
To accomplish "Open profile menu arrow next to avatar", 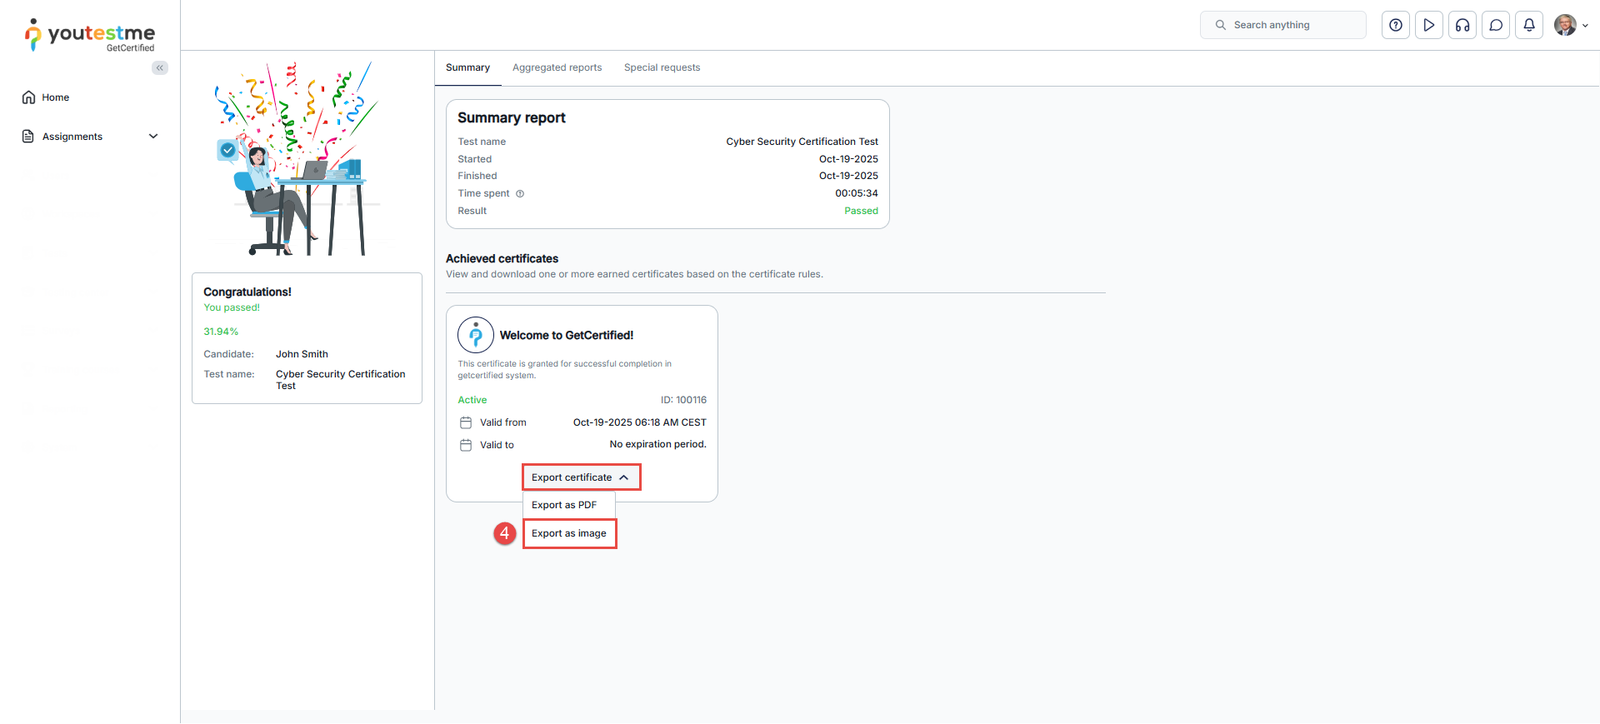I will (1585, 26).
